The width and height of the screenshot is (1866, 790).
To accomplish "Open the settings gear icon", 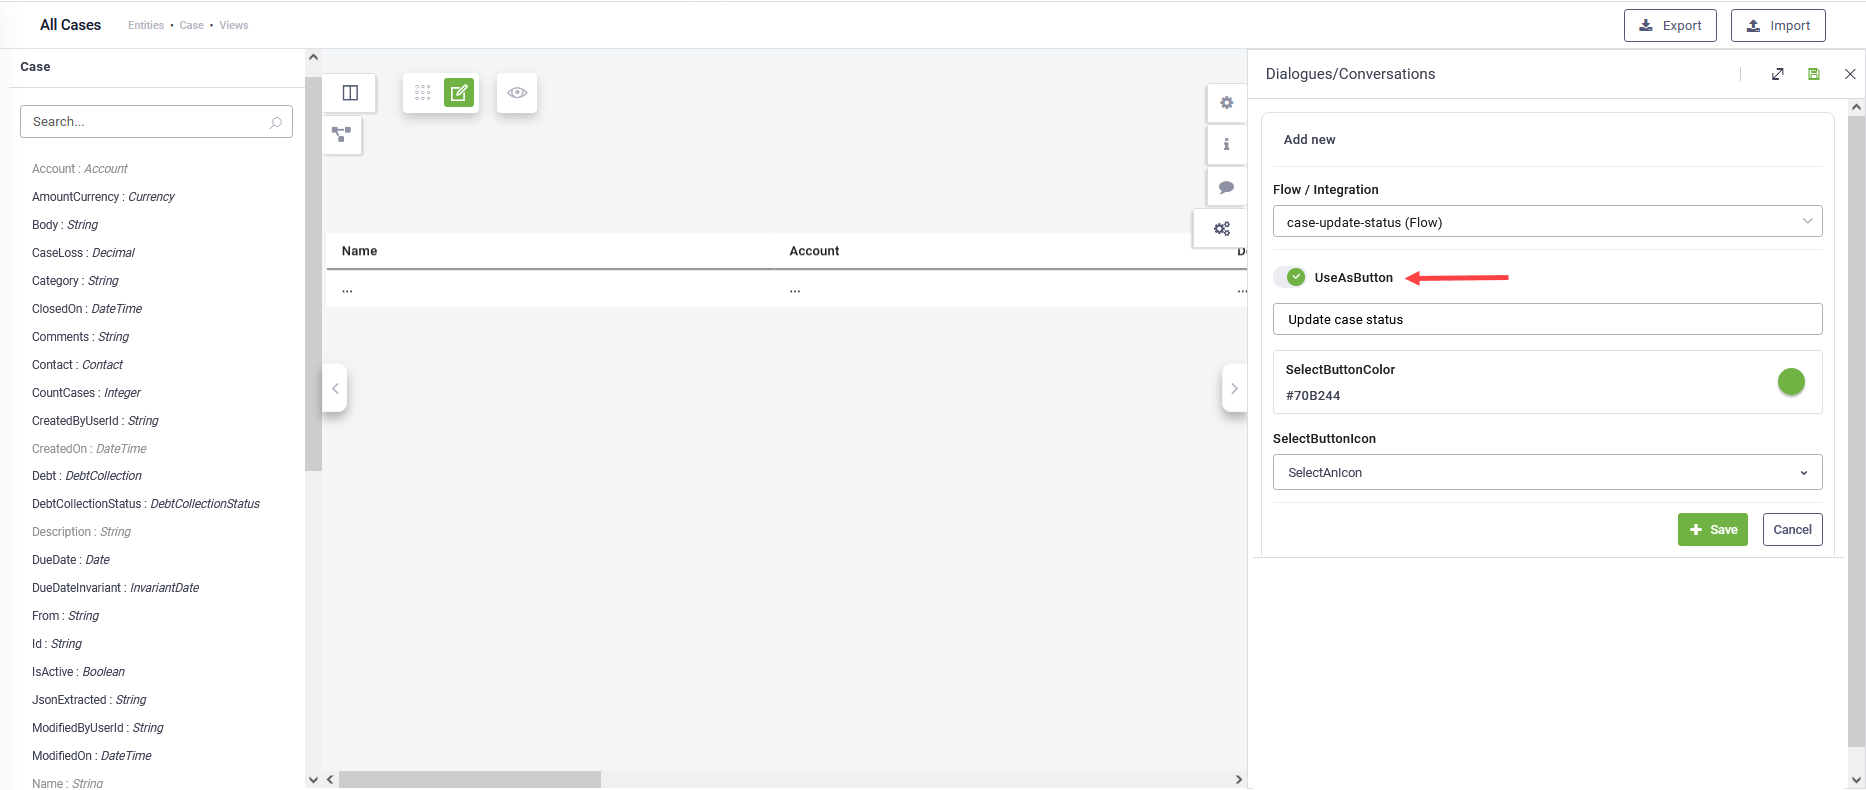I will [x=1226, y=103].
